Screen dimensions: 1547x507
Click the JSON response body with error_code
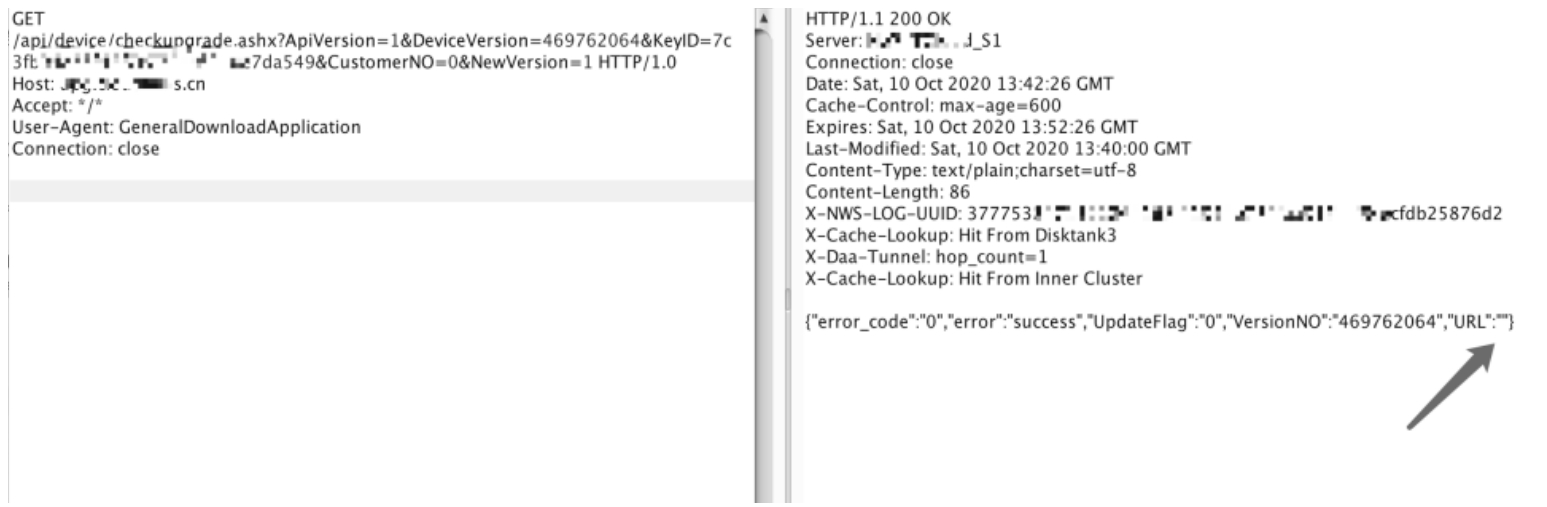1160,322
